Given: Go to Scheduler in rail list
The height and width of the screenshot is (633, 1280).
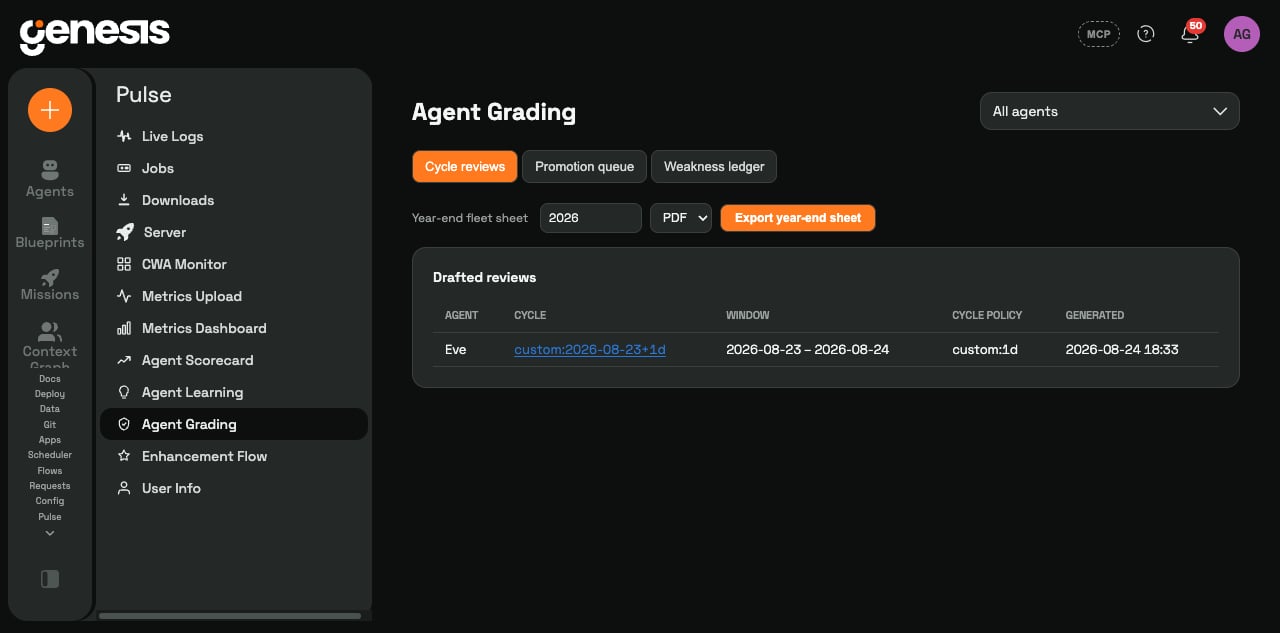Looking at the screenshot, I should 50,455.
